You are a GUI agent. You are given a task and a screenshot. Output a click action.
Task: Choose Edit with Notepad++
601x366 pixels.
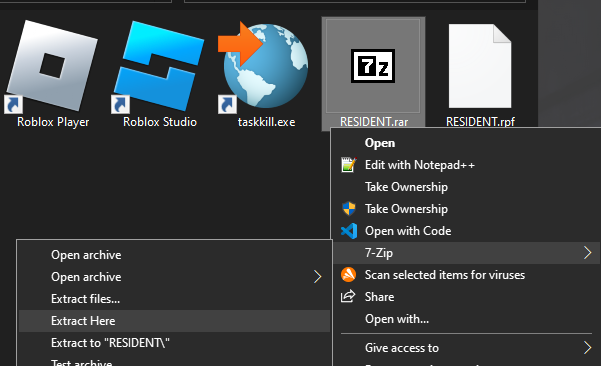[x=466, y=165]
